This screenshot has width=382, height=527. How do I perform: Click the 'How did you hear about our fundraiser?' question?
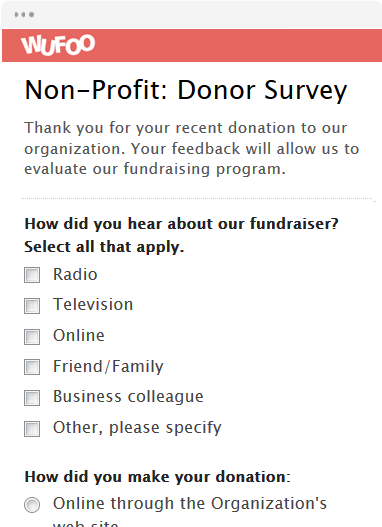181,224
